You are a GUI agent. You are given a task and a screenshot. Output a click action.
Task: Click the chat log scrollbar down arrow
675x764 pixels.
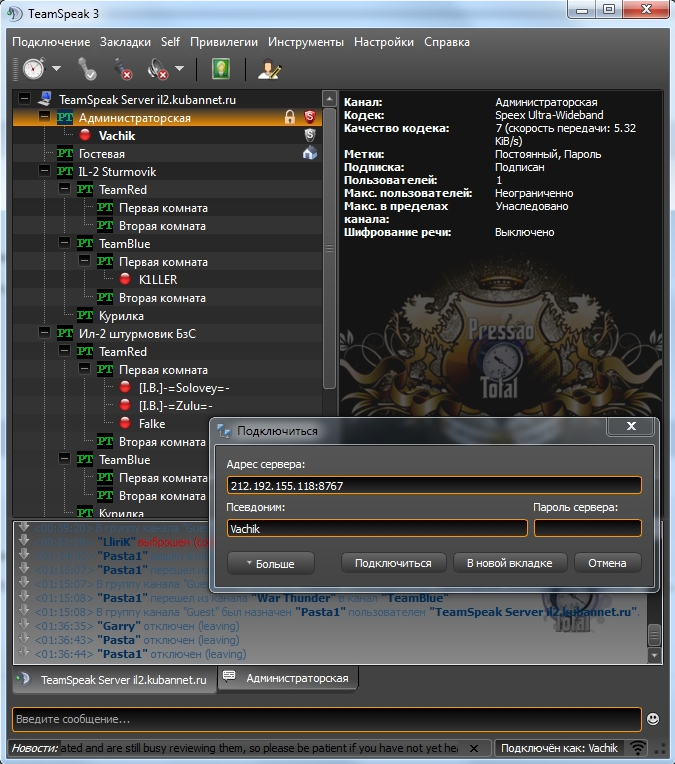point(654,656)
